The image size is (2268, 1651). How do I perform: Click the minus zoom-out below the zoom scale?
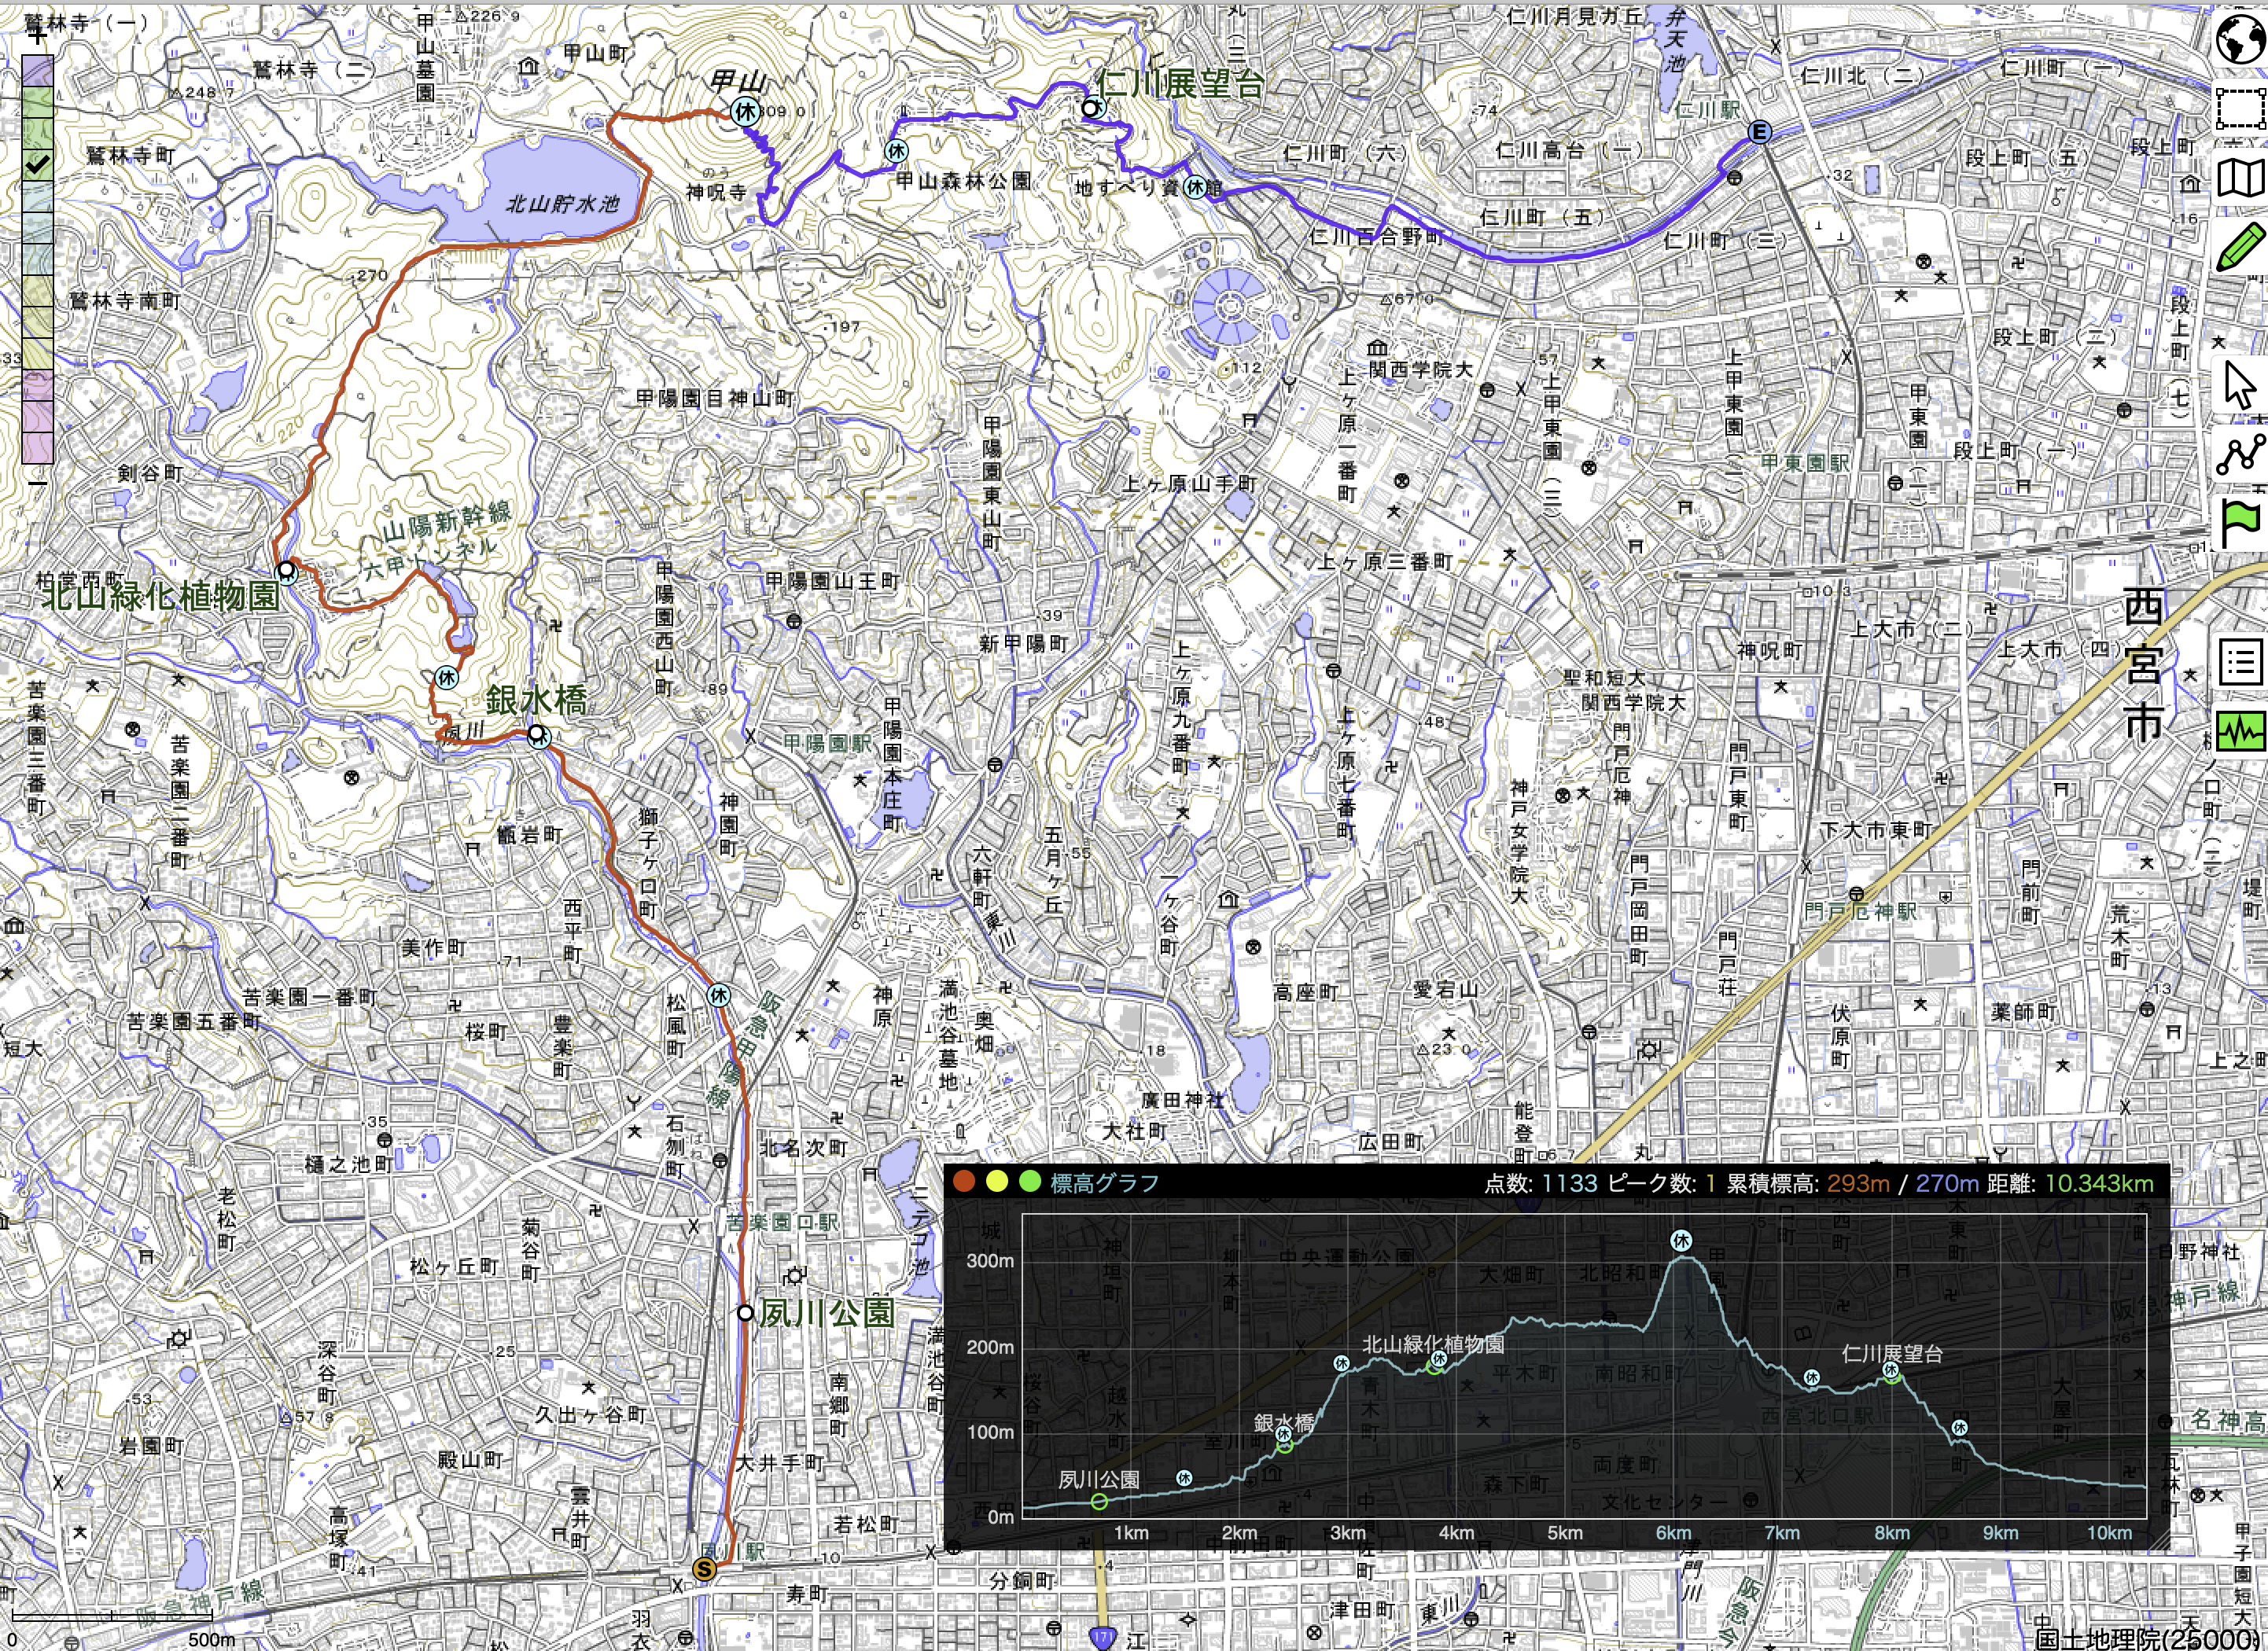pyautogui.click(x=38, y=483)
